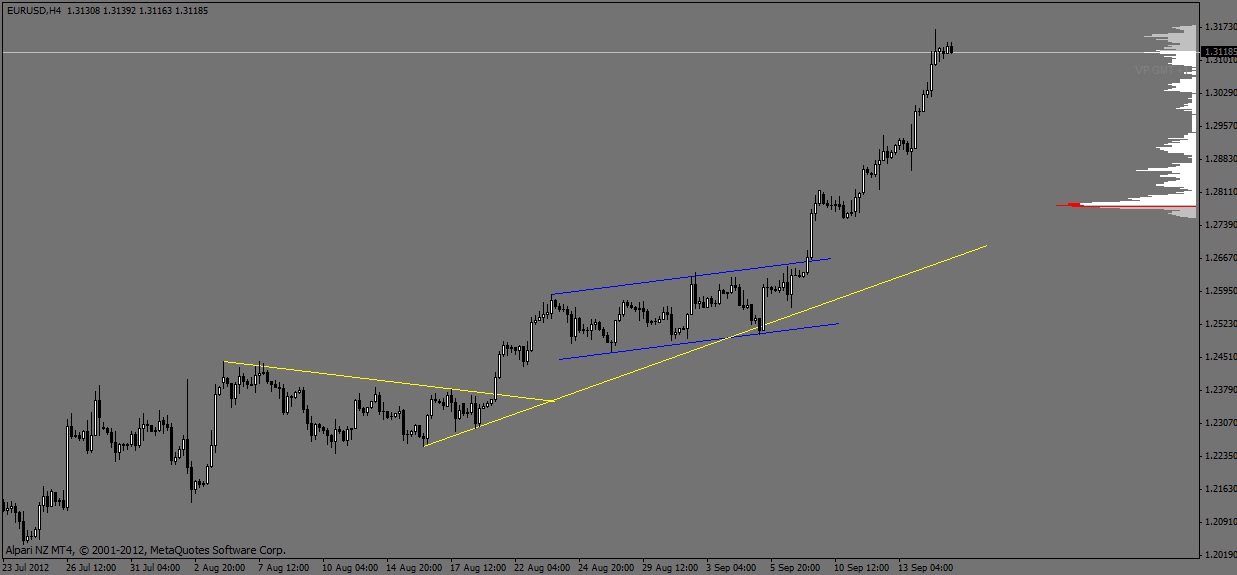Click the white volume profile histogram
This screenshot has height=575, width=1237.
tap(1172, 120)
